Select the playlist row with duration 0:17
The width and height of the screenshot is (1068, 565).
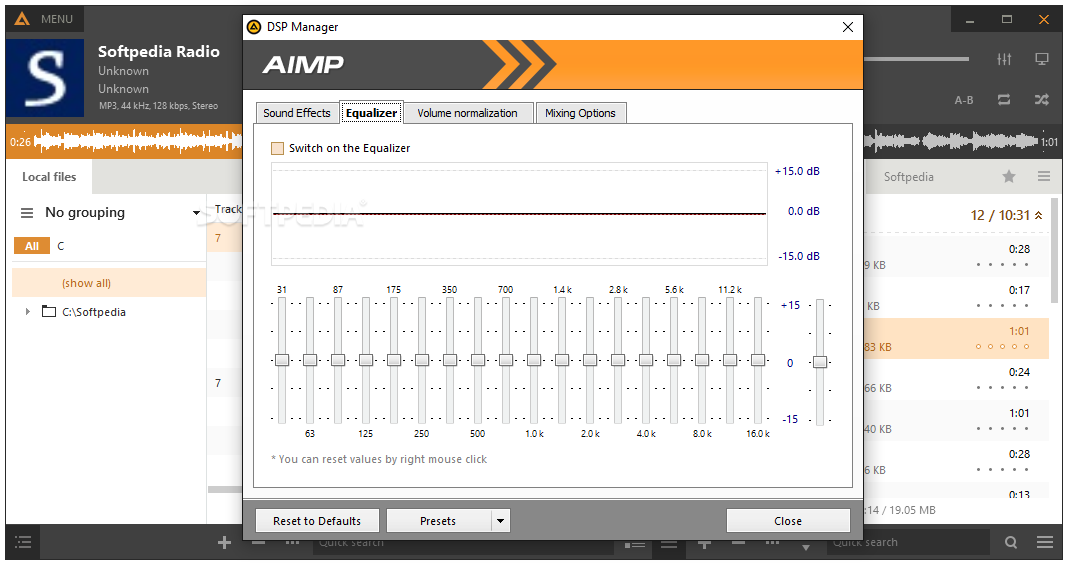click(957, 297)
